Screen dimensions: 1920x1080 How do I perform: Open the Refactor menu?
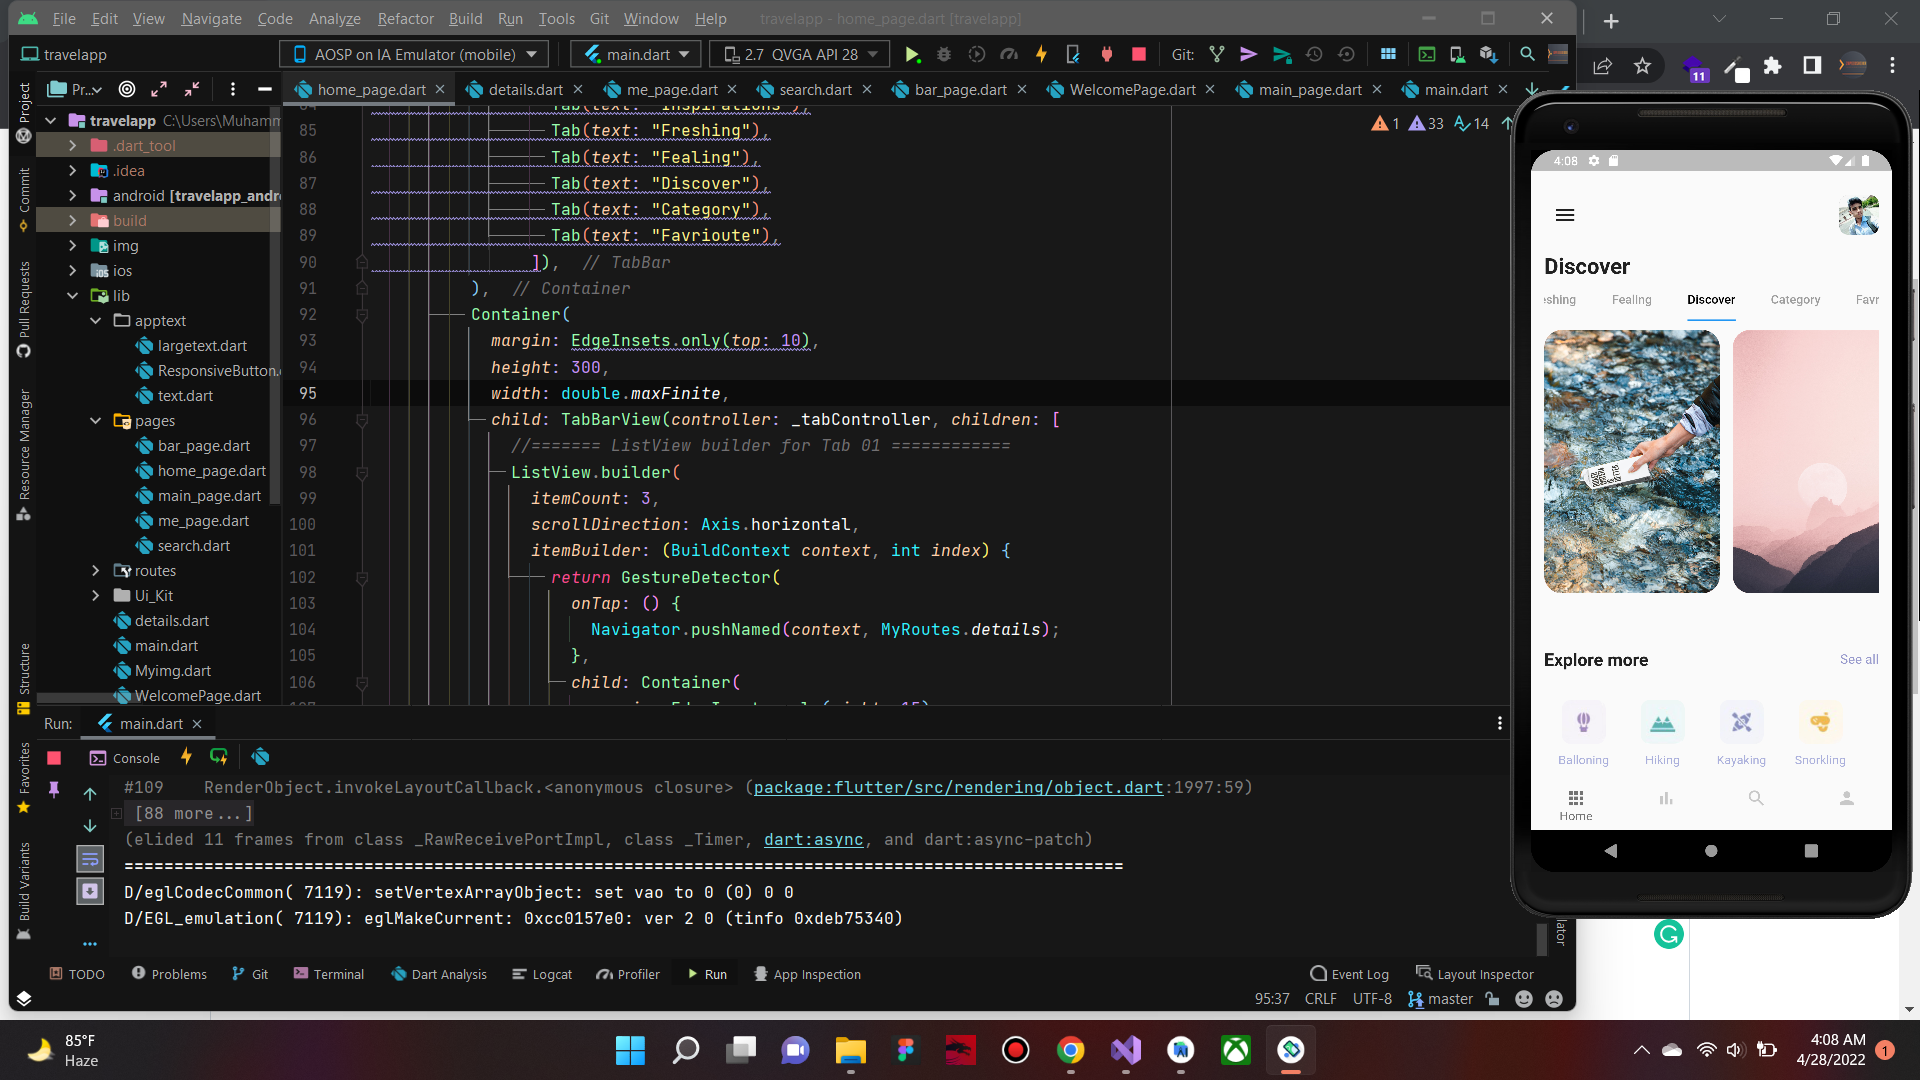click(405, 19)
